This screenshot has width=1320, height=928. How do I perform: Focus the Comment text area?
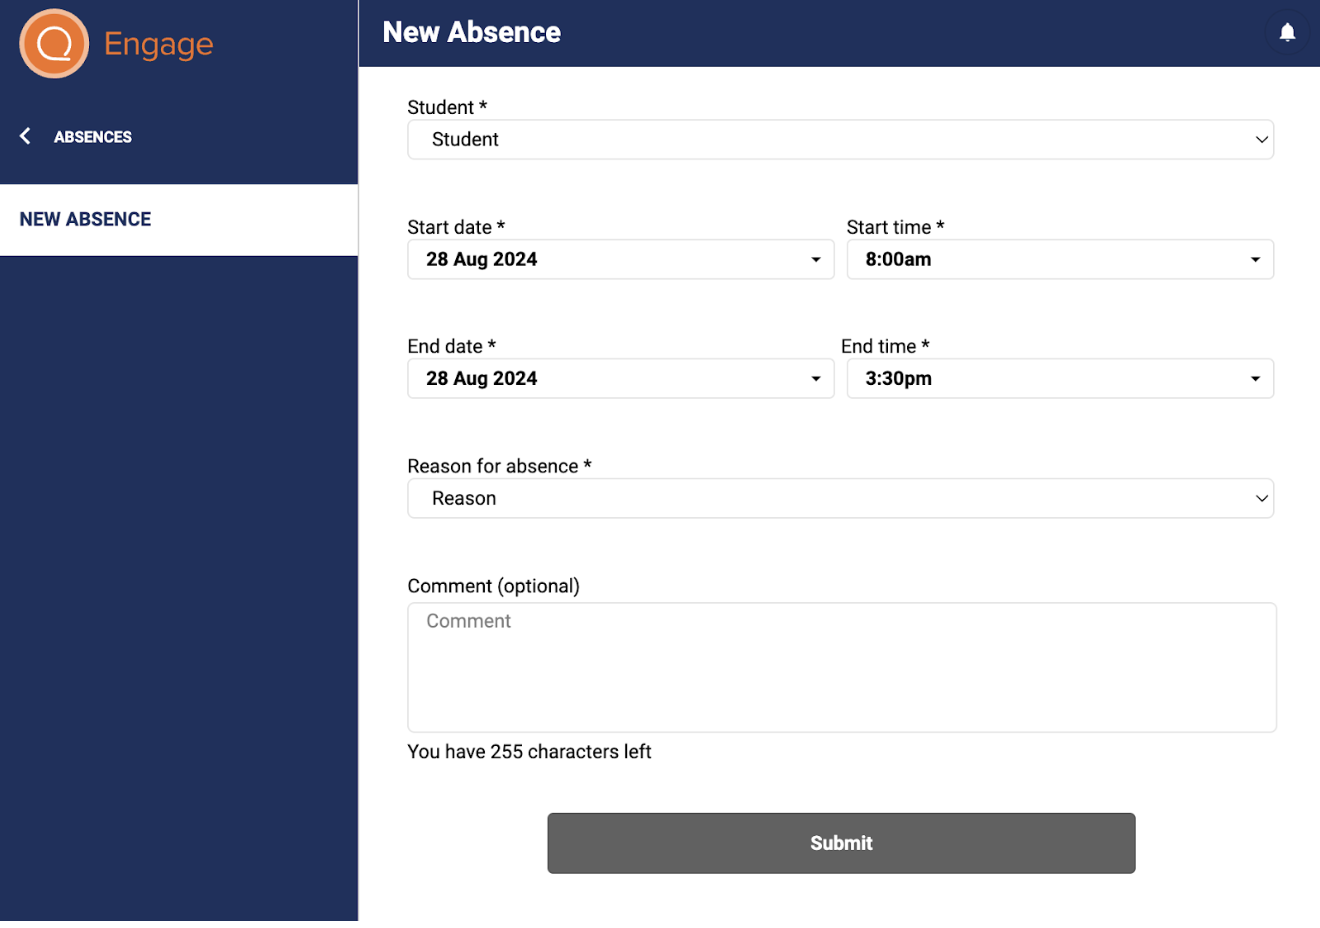pos(841,667)
